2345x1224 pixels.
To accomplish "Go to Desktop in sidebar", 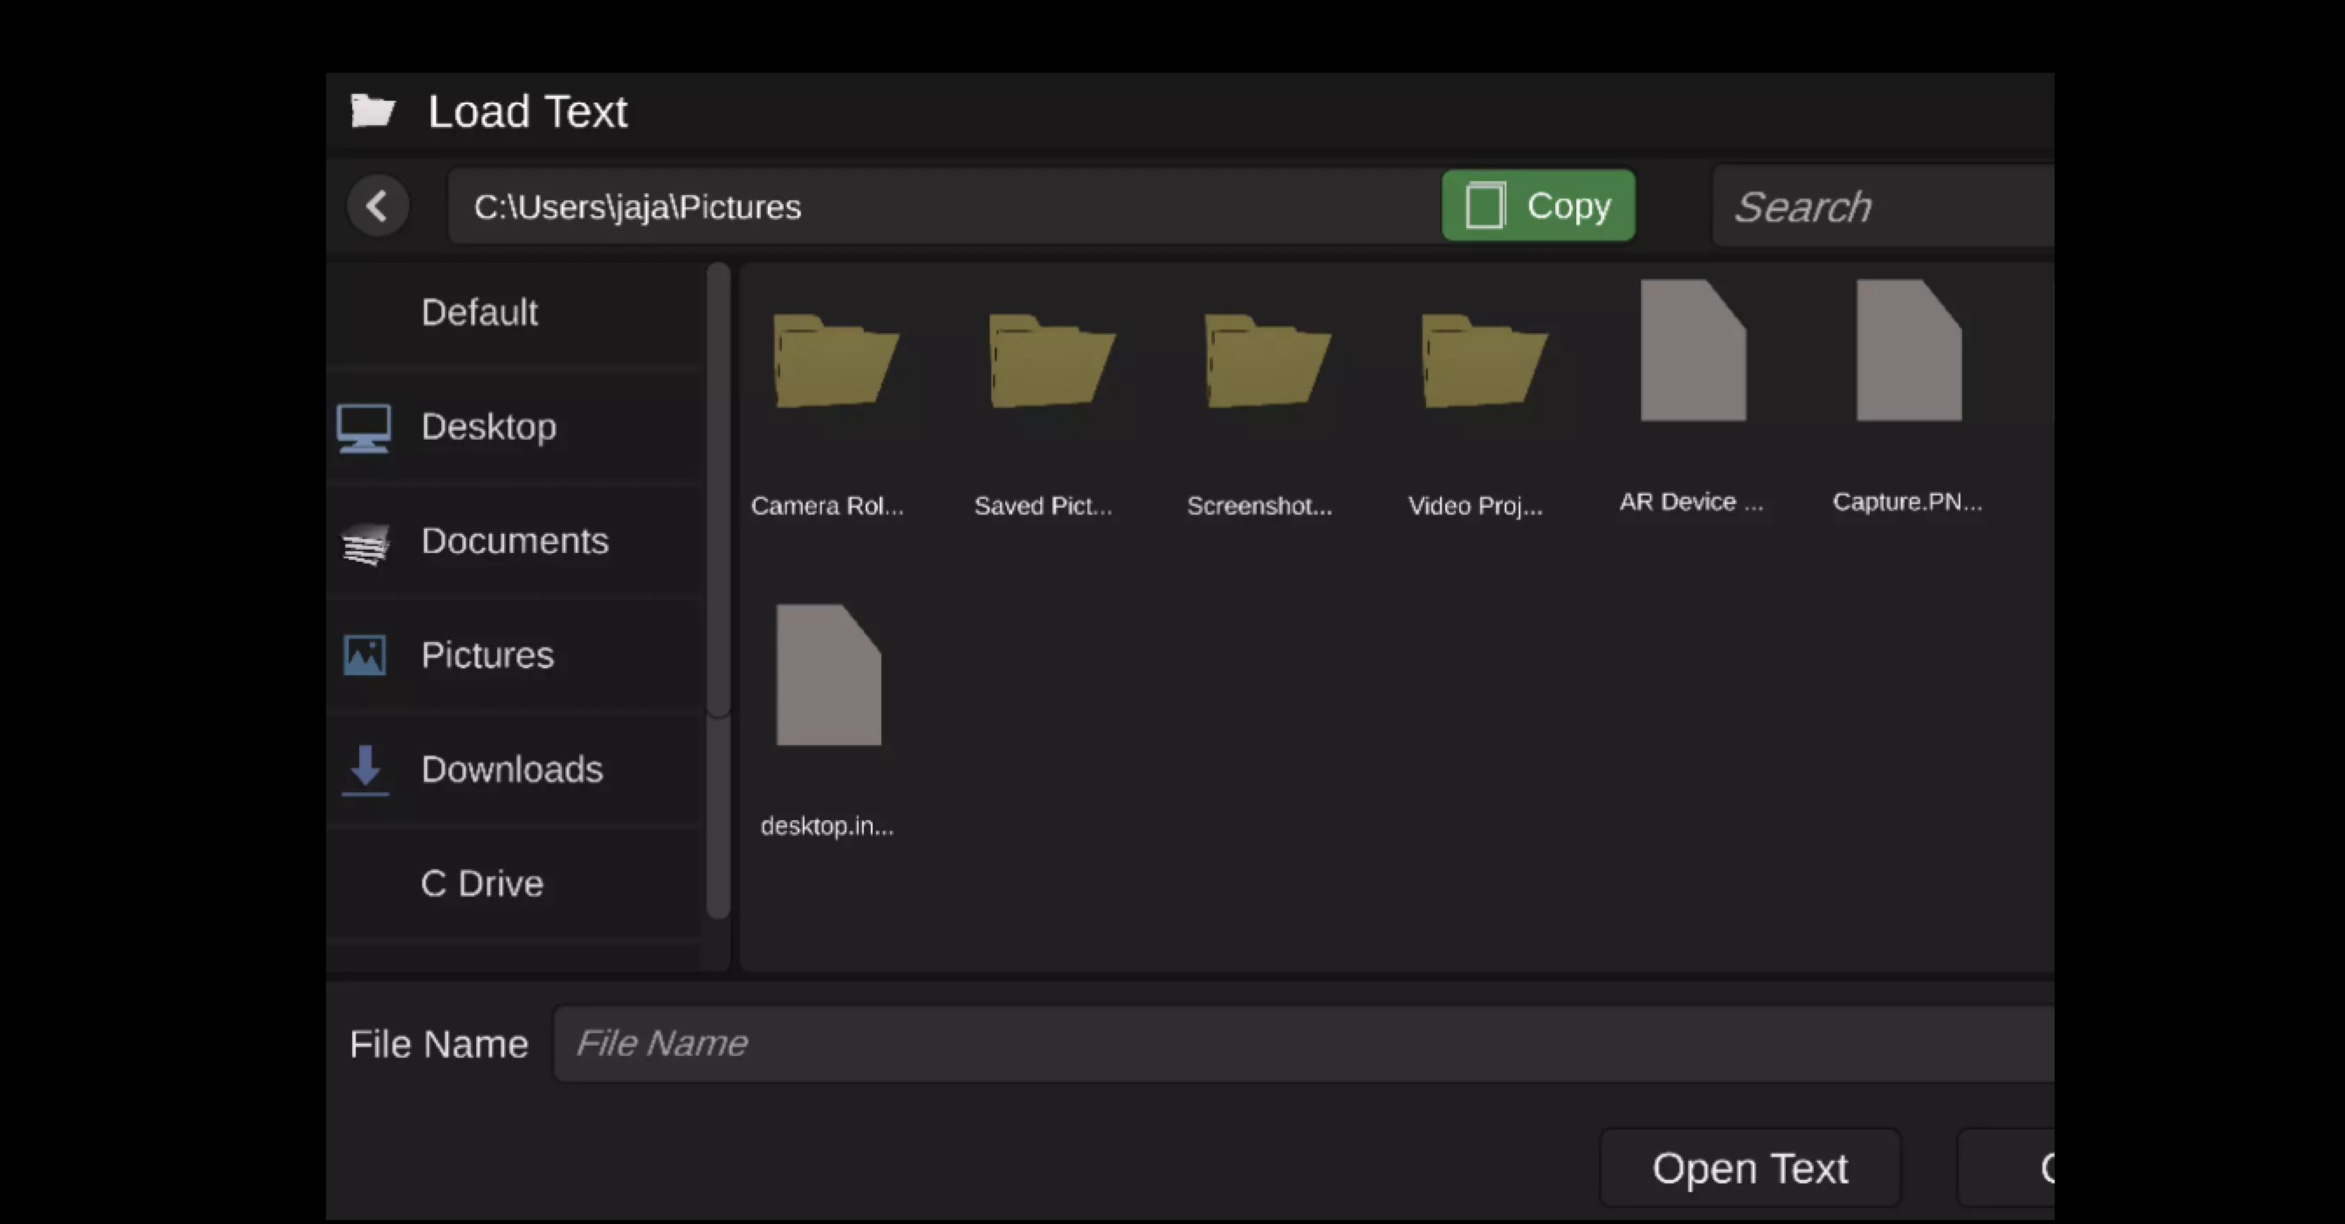I will pyautogui.click(x=488, y=427).
